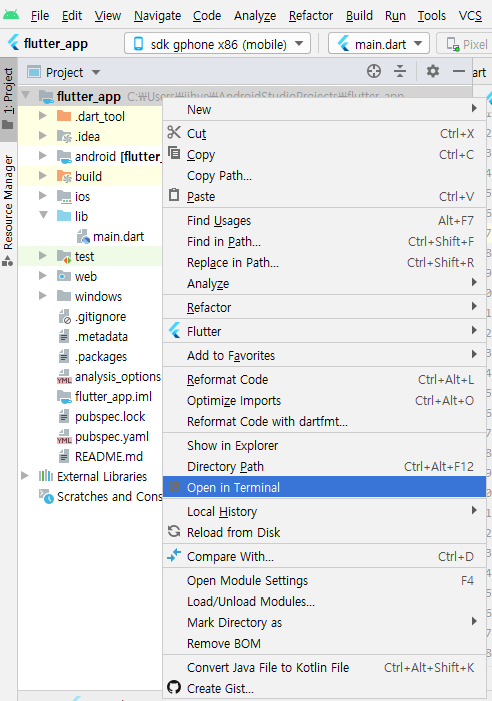The width and height of the screenshot is (492, 701).
Task: Click the Open in Terminal icon
Action: tap(174, 486)
